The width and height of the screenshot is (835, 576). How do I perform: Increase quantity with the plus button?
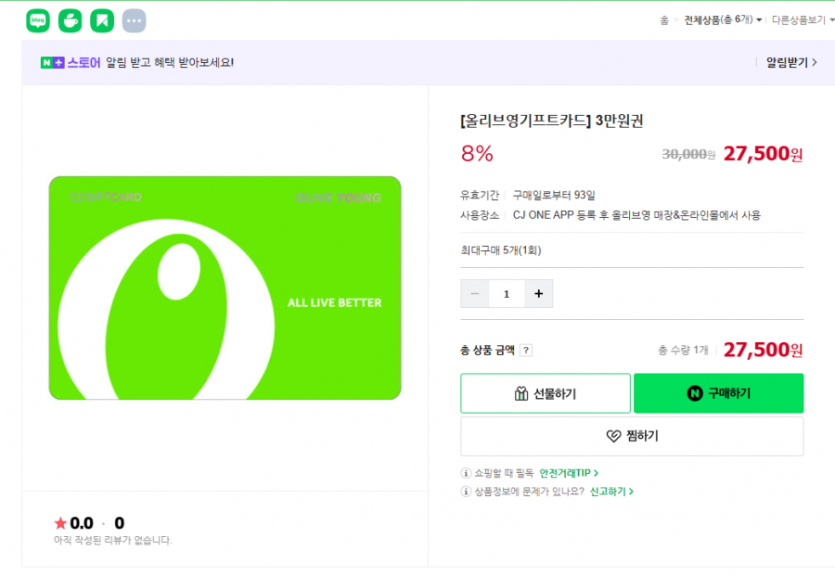pyautogui.click(x=538, y=294)
